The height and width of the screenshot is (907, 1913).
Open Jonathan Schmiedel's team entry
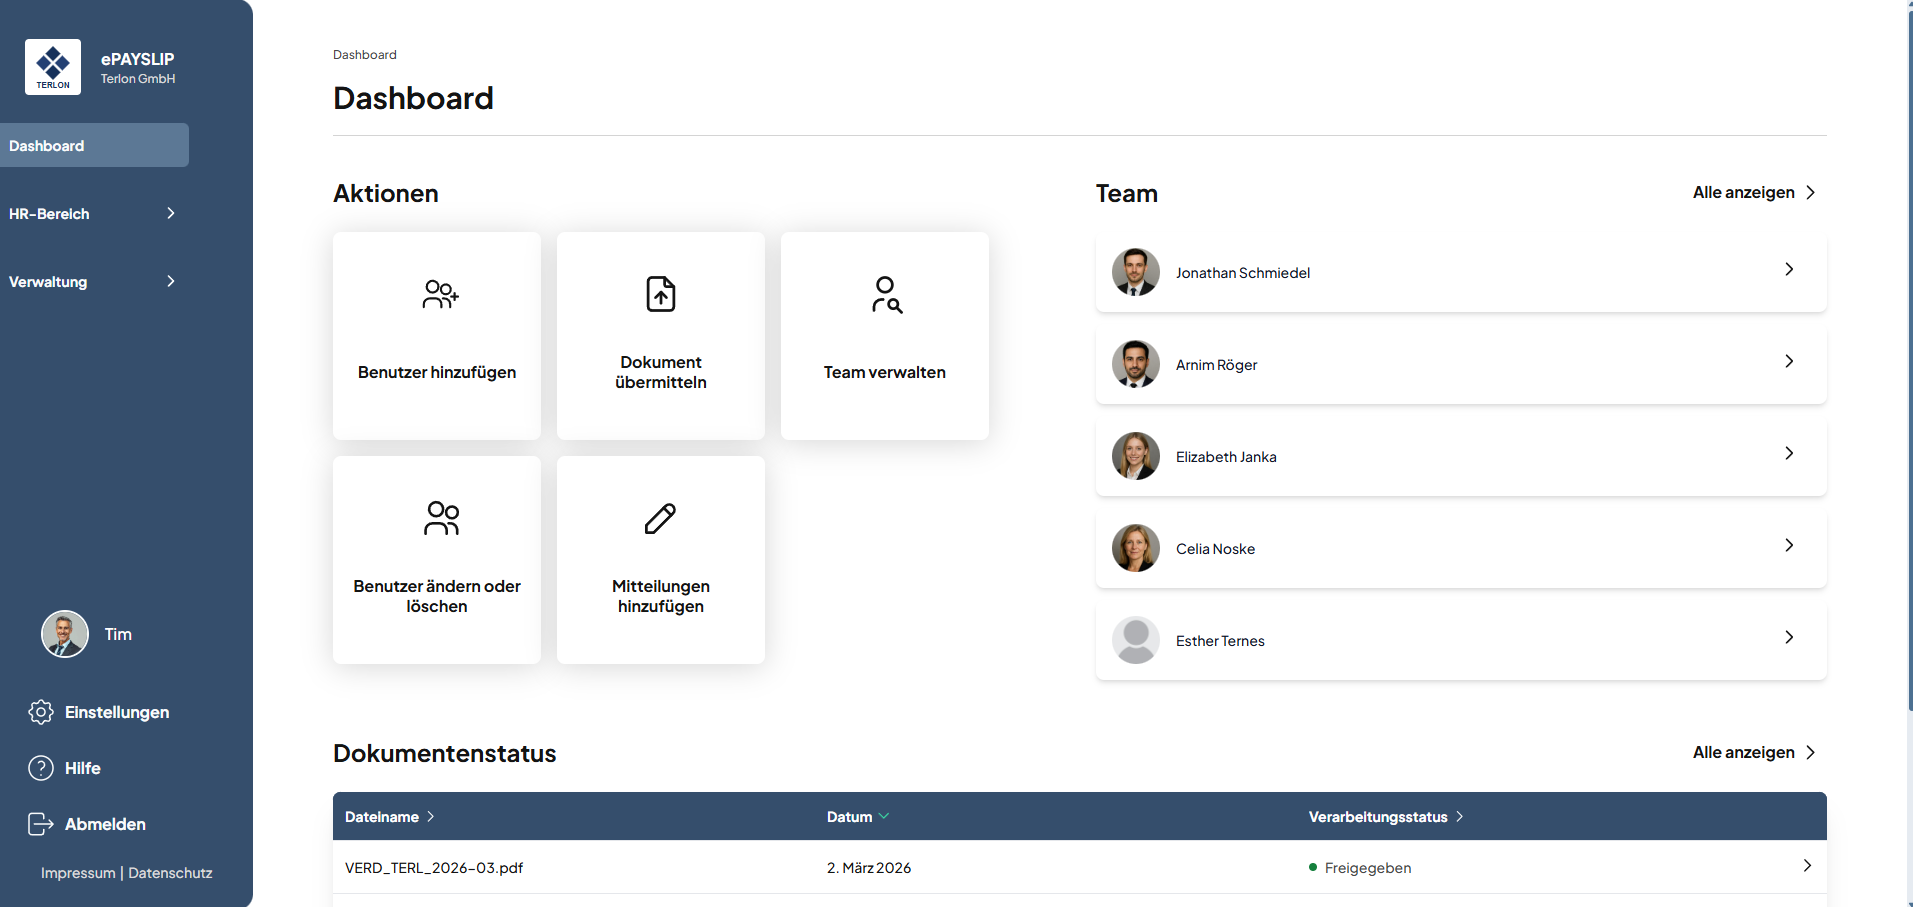click(1460, 273)
